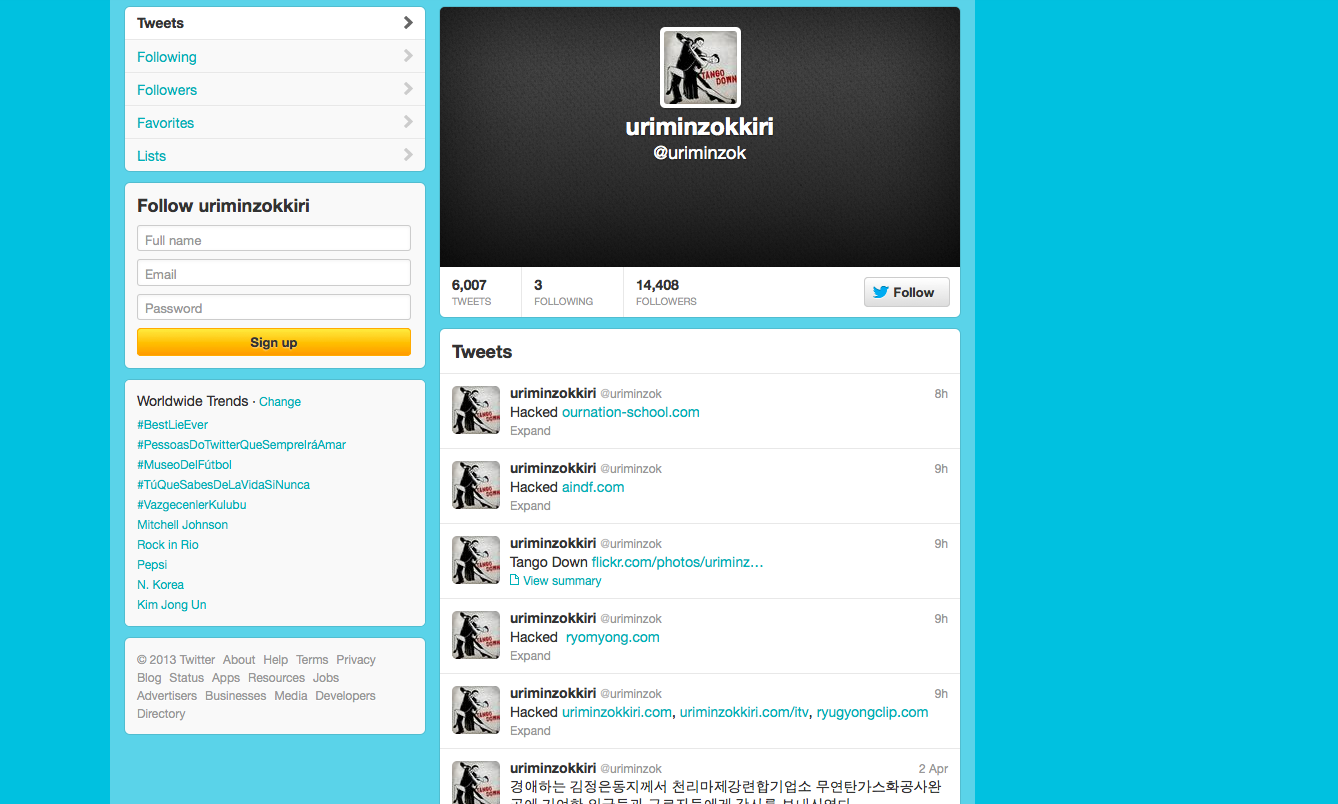Open the ournation-school.com link
This screenshot has width=1338, height=804.
[631, 412]
